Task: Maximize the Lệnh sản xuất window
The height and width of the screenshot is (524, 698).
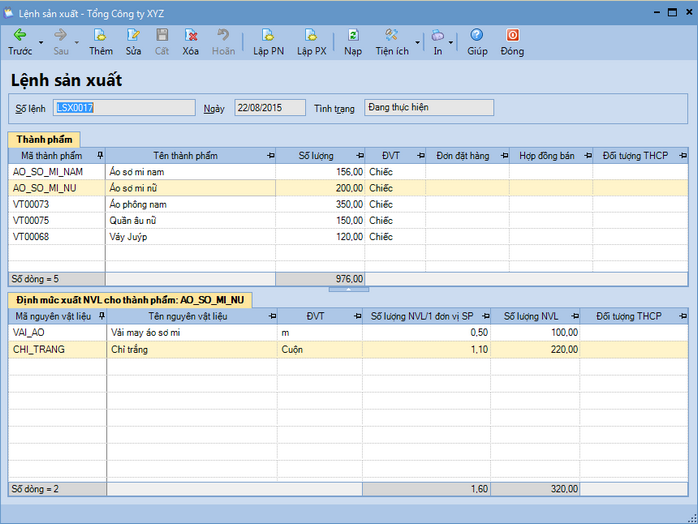Action: (x=672, y=12)
